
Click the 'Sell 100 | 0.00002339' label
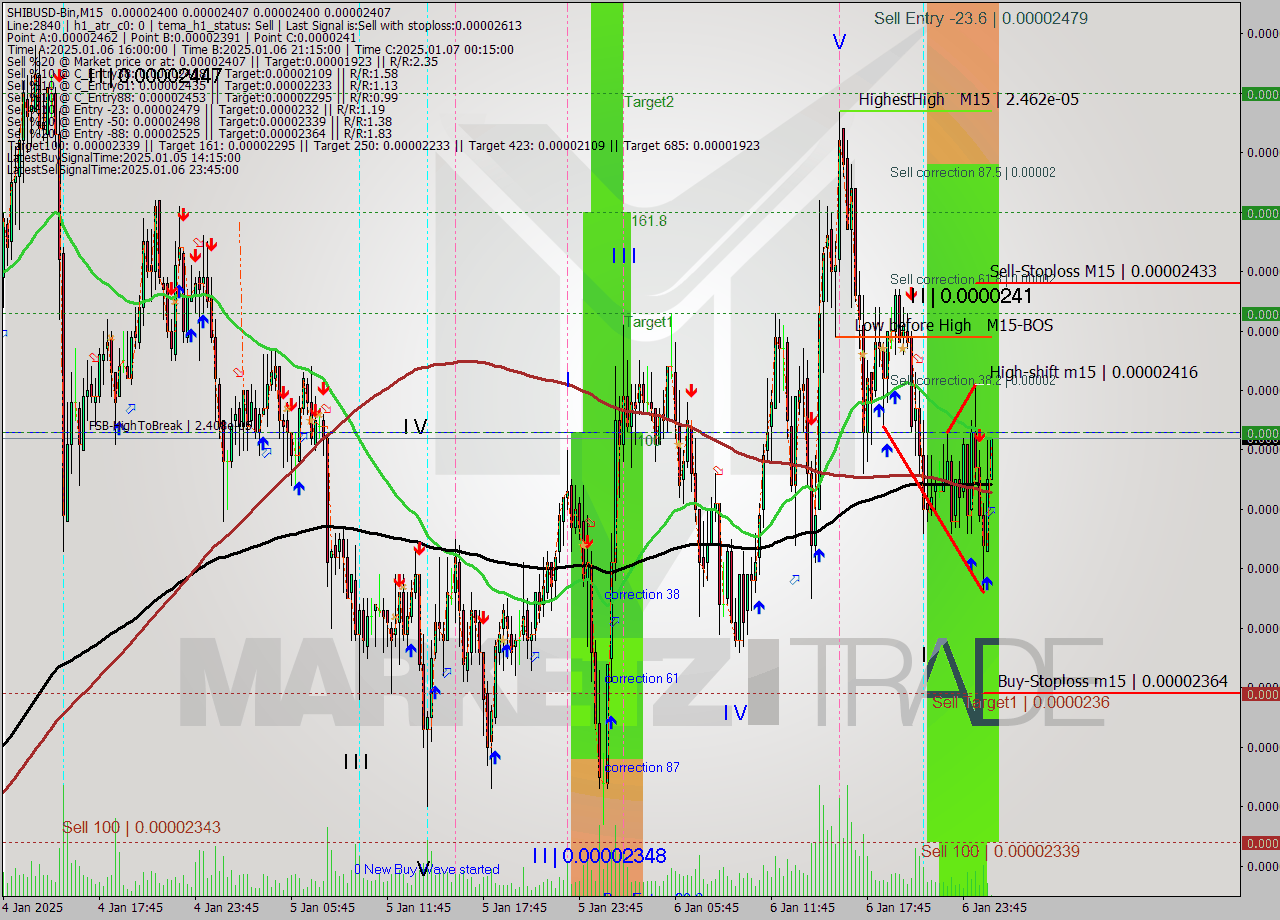(x=1000, y=851)
